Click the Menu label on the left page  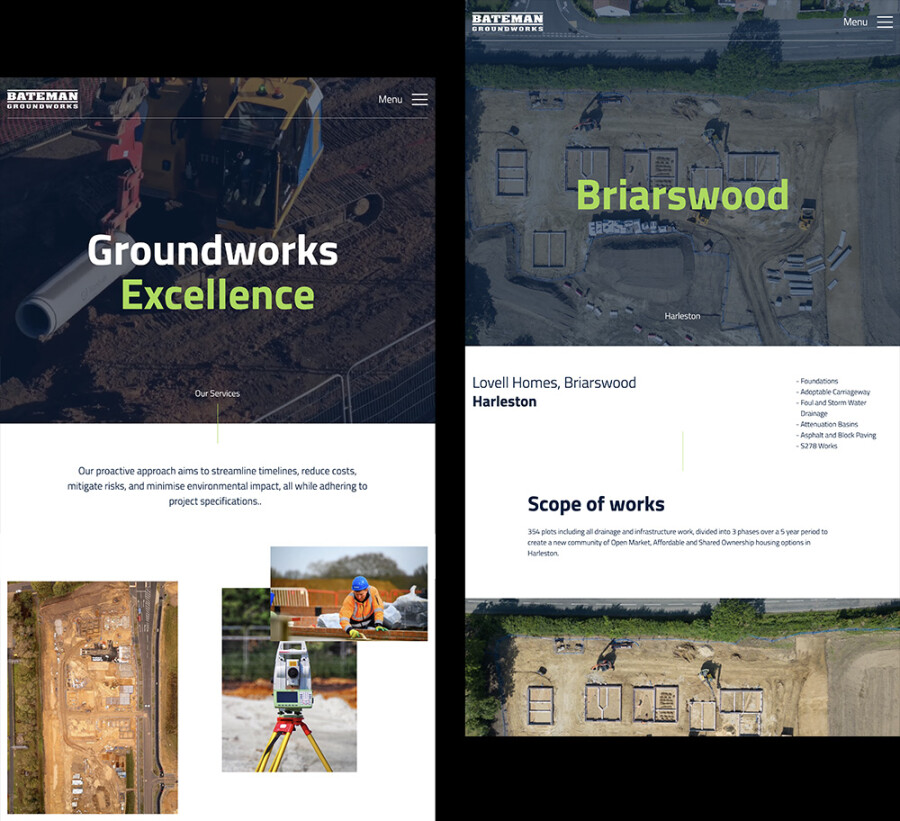point(390,99)
